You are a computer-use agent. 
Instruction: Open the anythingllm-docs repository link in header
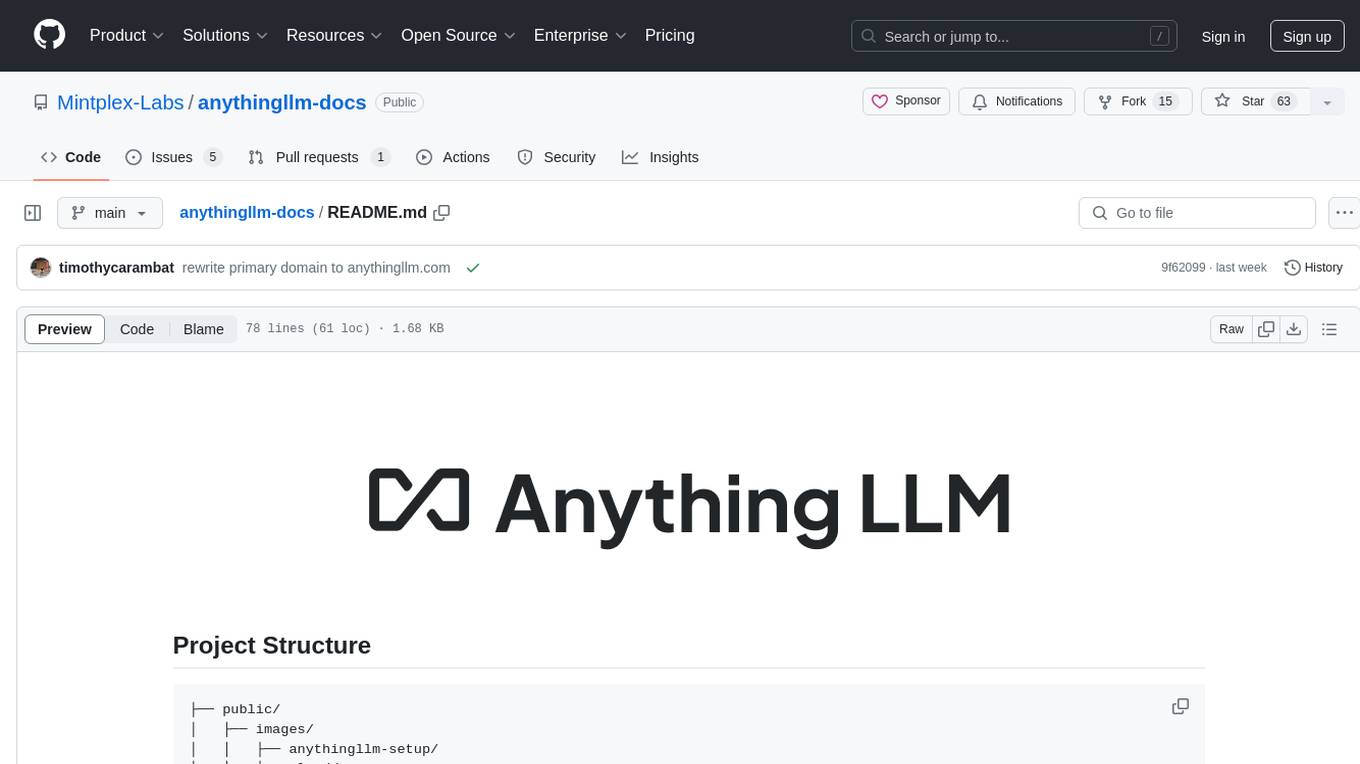(x=282, y=102)
